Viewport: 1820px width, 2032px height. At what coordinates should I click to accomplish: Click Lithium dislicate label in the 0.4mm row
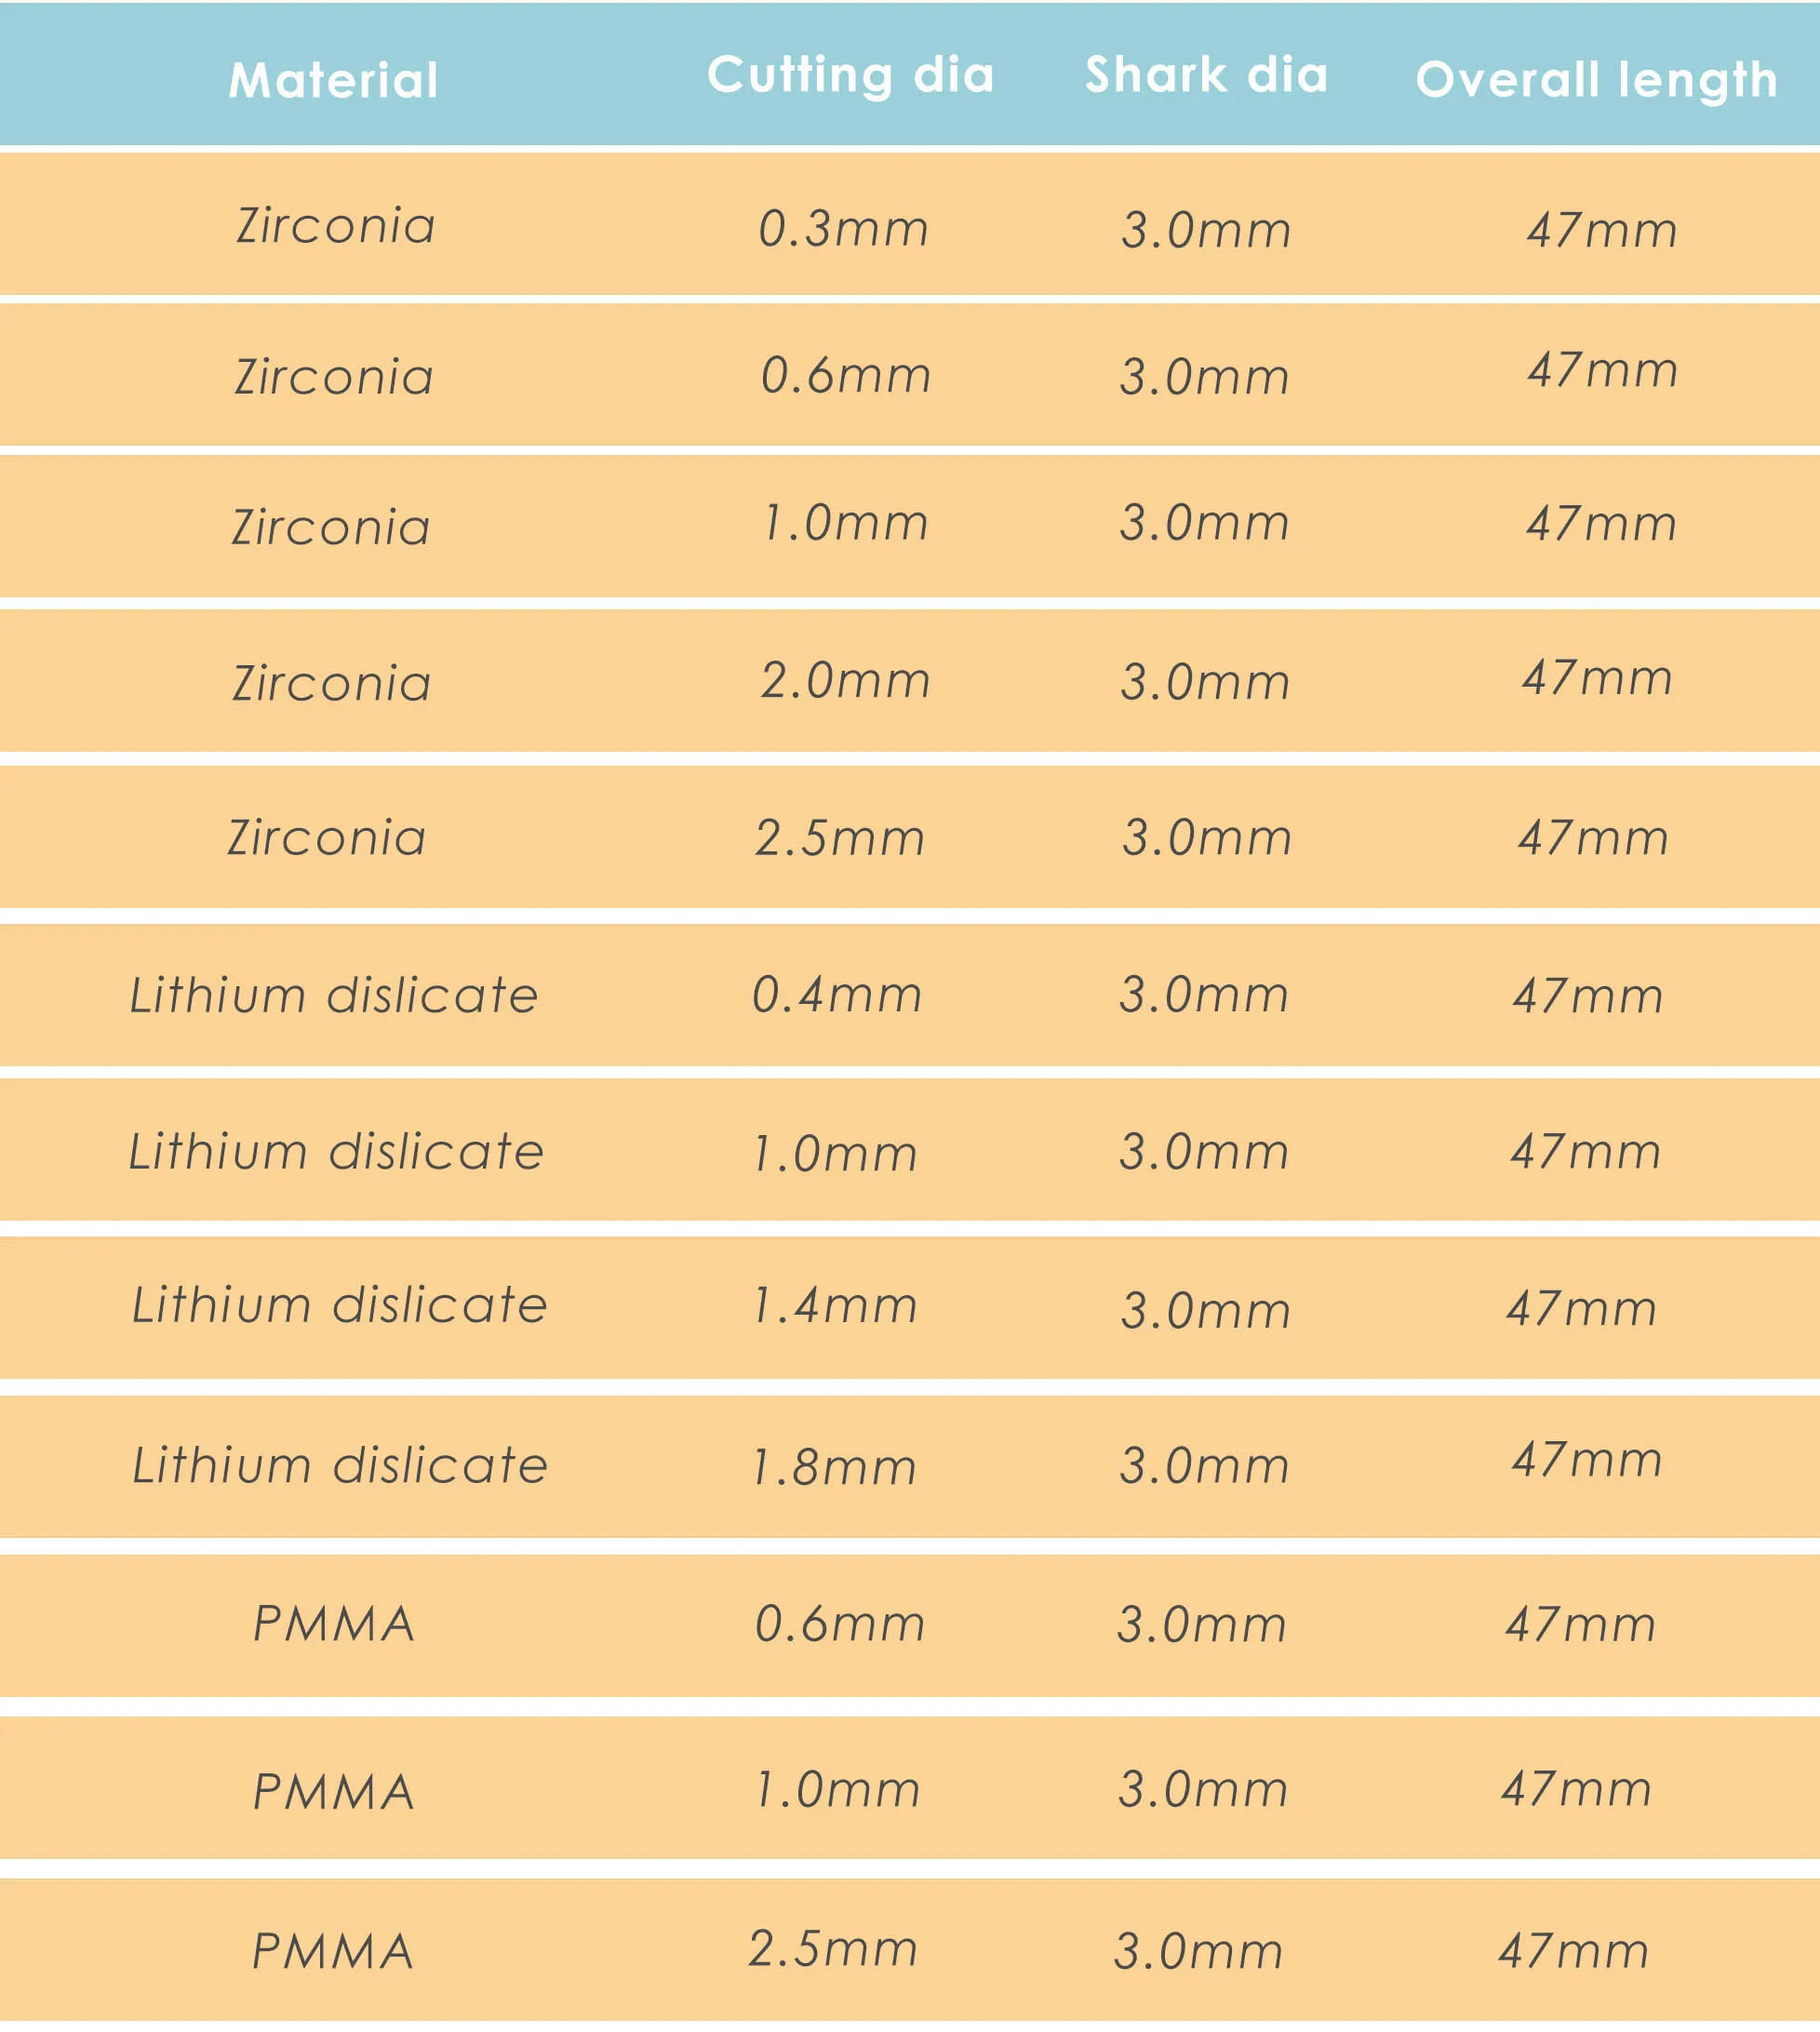point(334,995)
